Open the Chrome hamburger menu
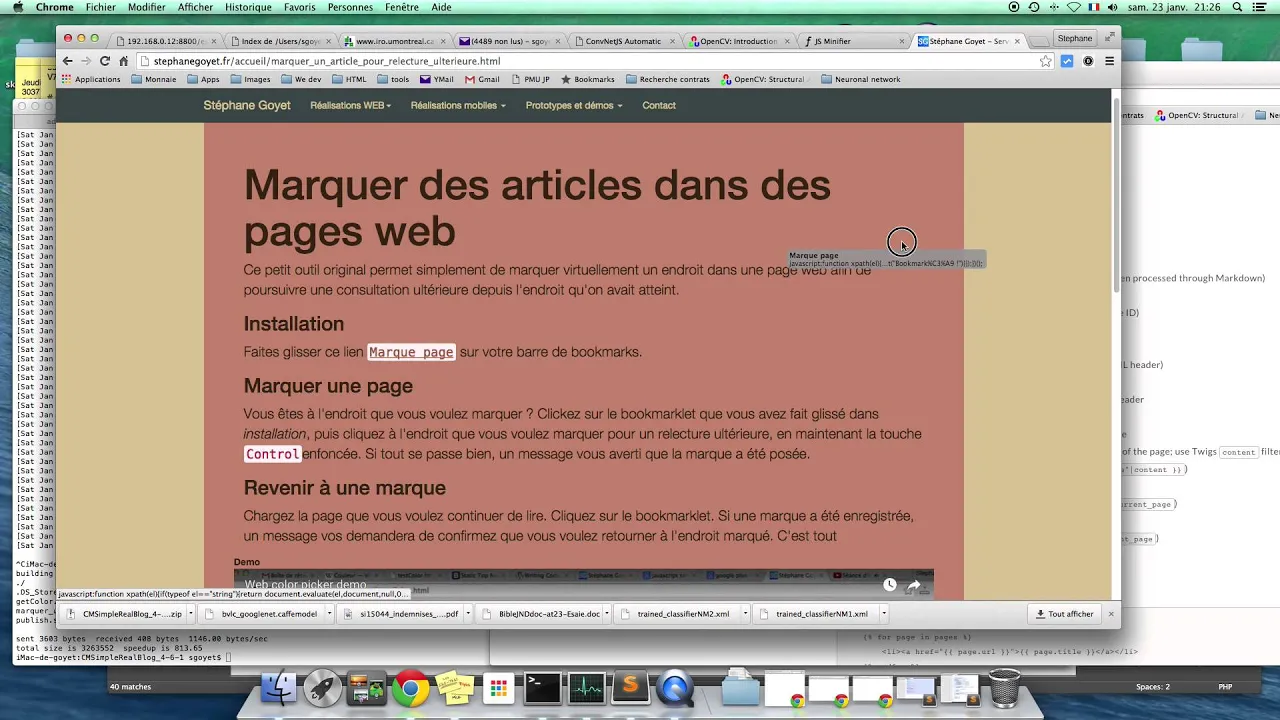Viewport: 1280px width, 720px height. [1109, 61]
